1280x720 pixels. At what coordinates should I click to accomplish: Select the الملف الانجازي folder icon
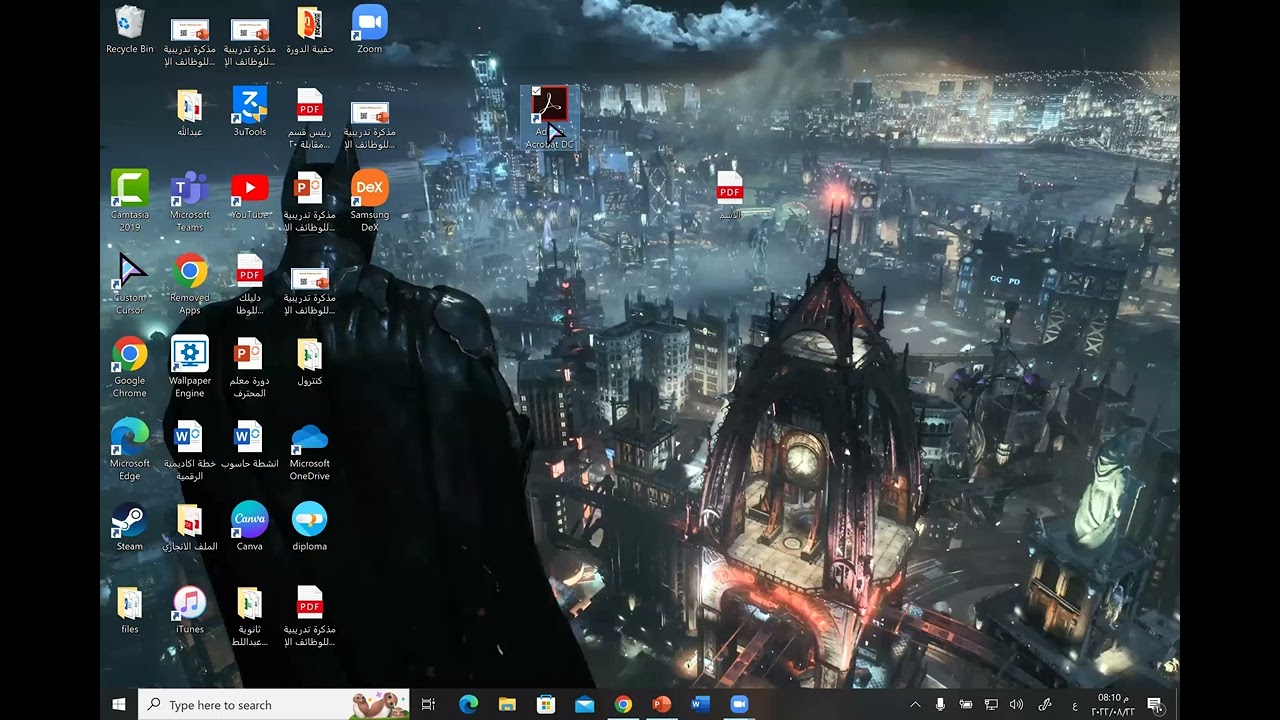pyautogui.click(x=190, y=527)
